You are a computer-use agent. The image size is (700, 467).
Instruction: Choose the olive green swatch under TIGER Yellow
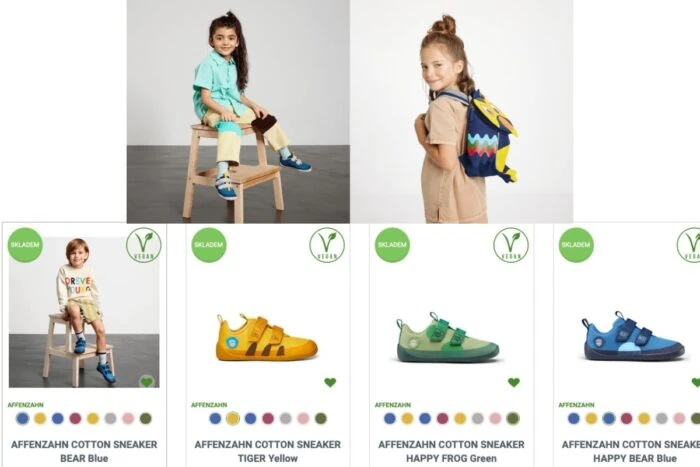click(321, 418)
